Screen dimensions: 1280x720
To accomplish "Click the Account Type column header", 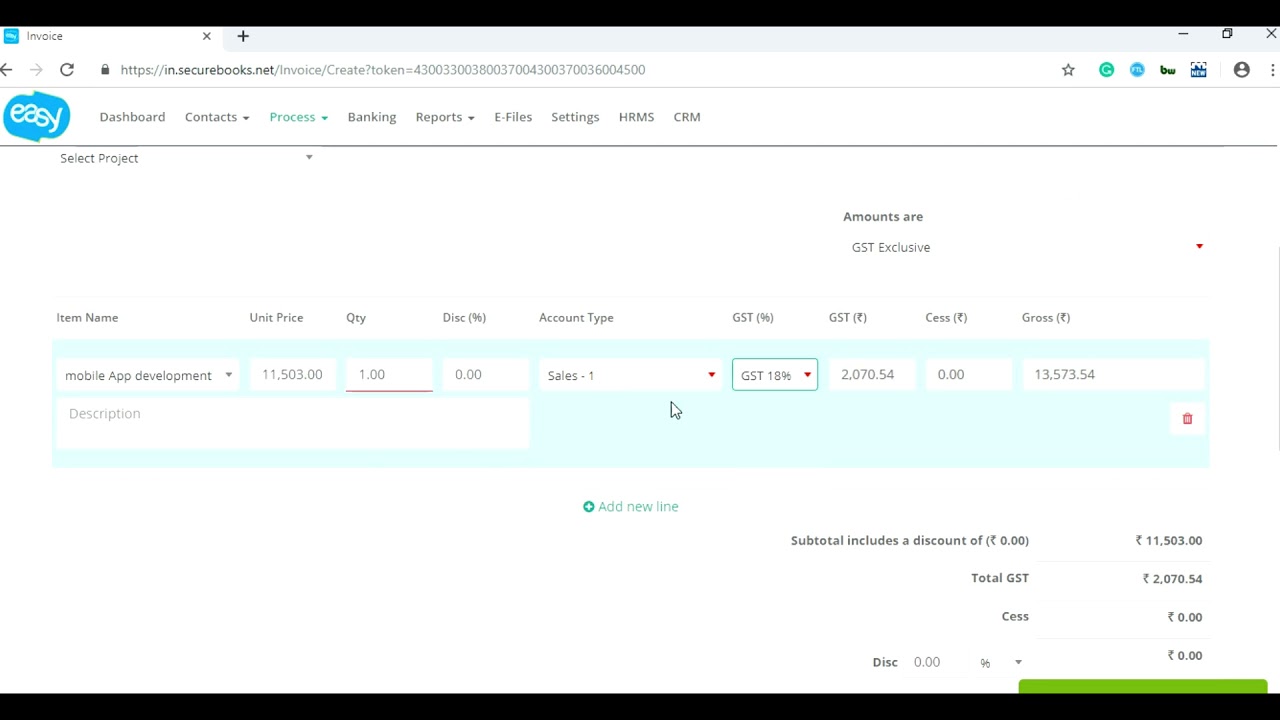I will (x=576, y=318).
